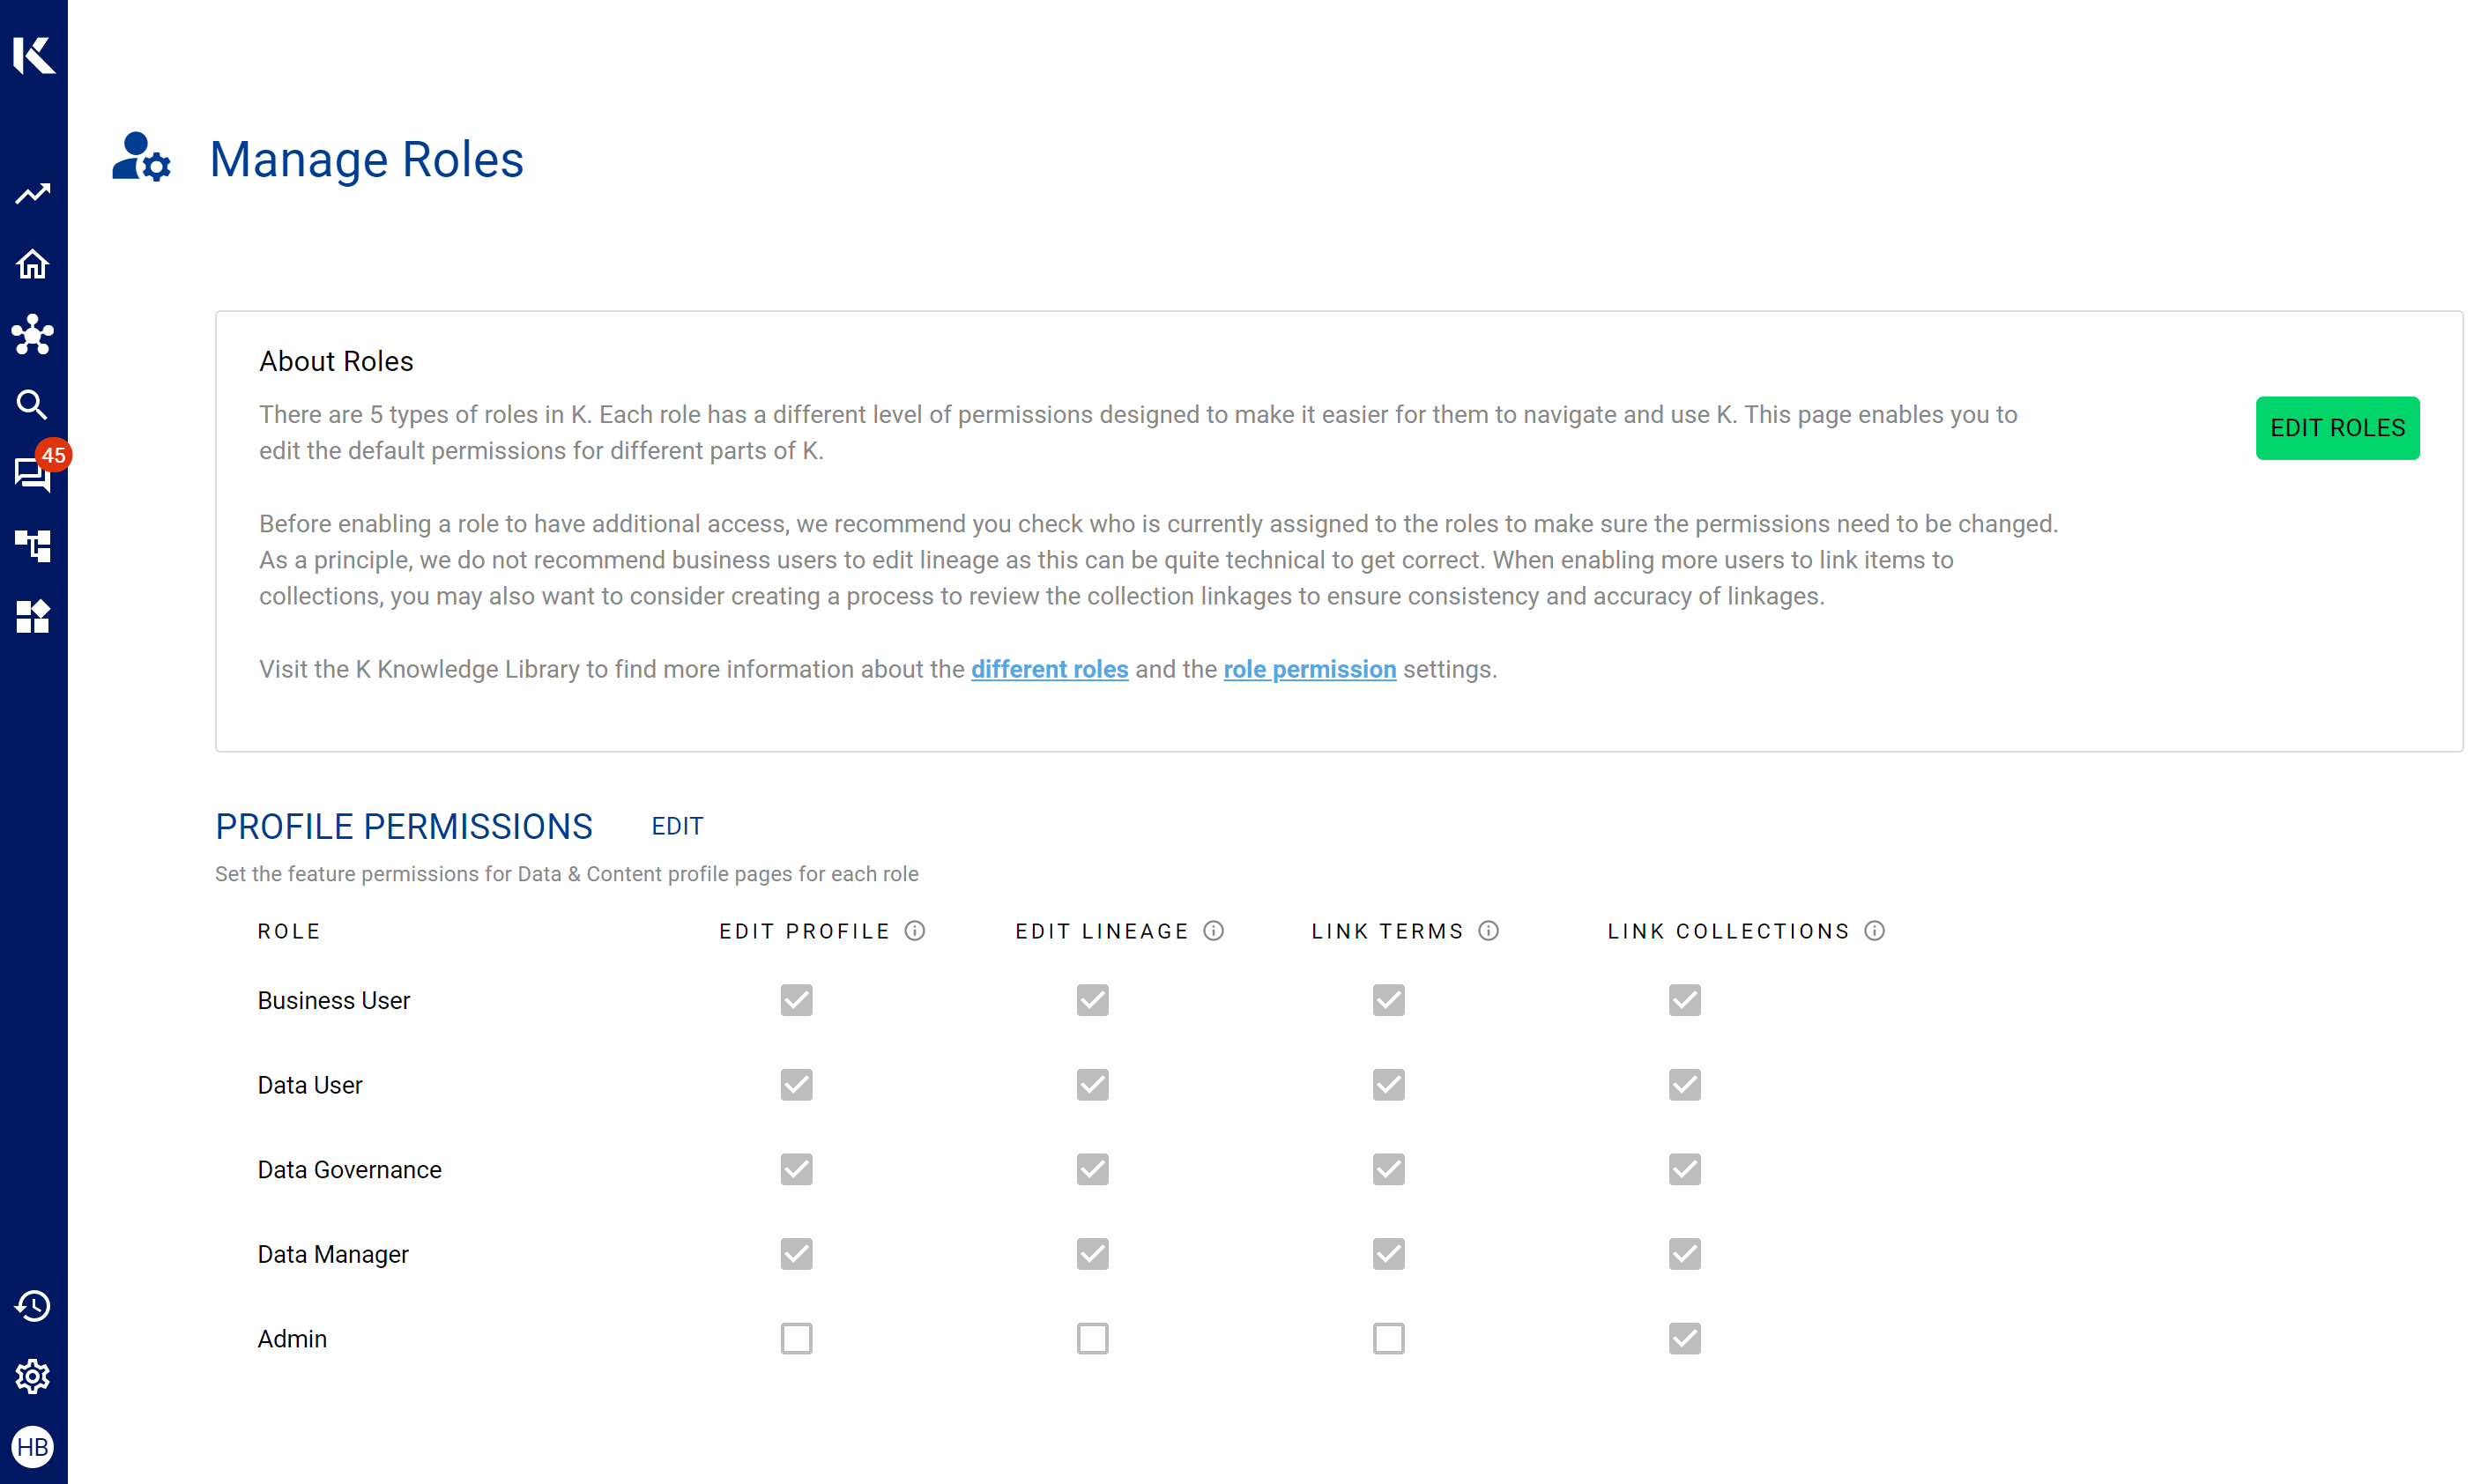
Task: Toggle Edit Lineage checkbox for Business User
Action: [x=1092, y=1000]
